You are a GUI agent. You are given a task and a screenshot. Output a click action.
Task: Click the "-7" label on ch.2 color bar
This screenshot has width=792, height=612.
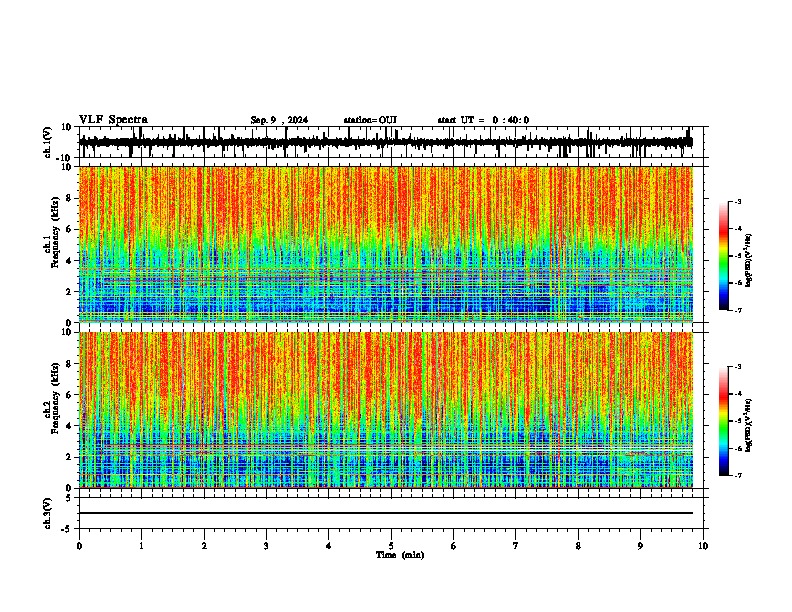tap(737, 475)
